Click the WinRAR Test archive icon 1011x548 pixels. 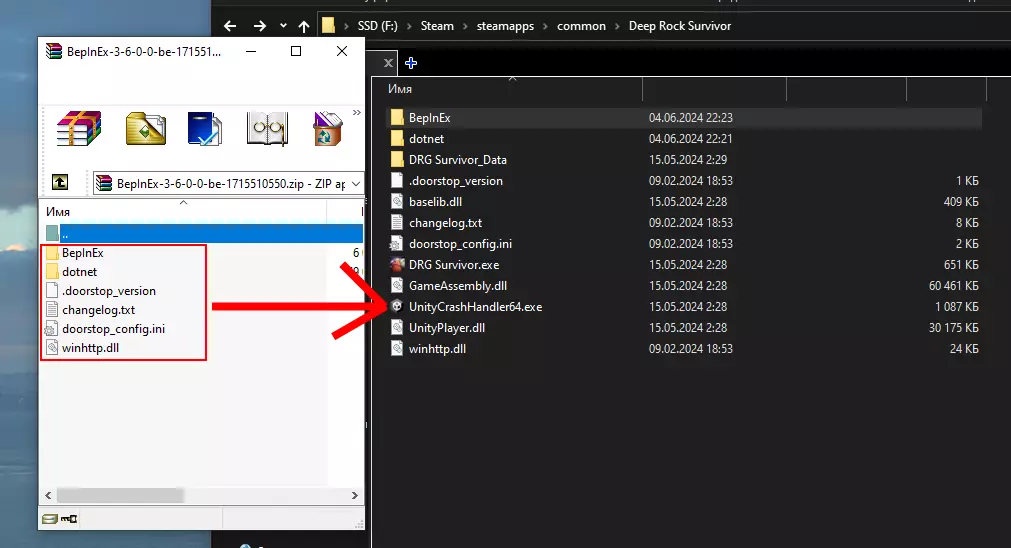click(205, 128)
